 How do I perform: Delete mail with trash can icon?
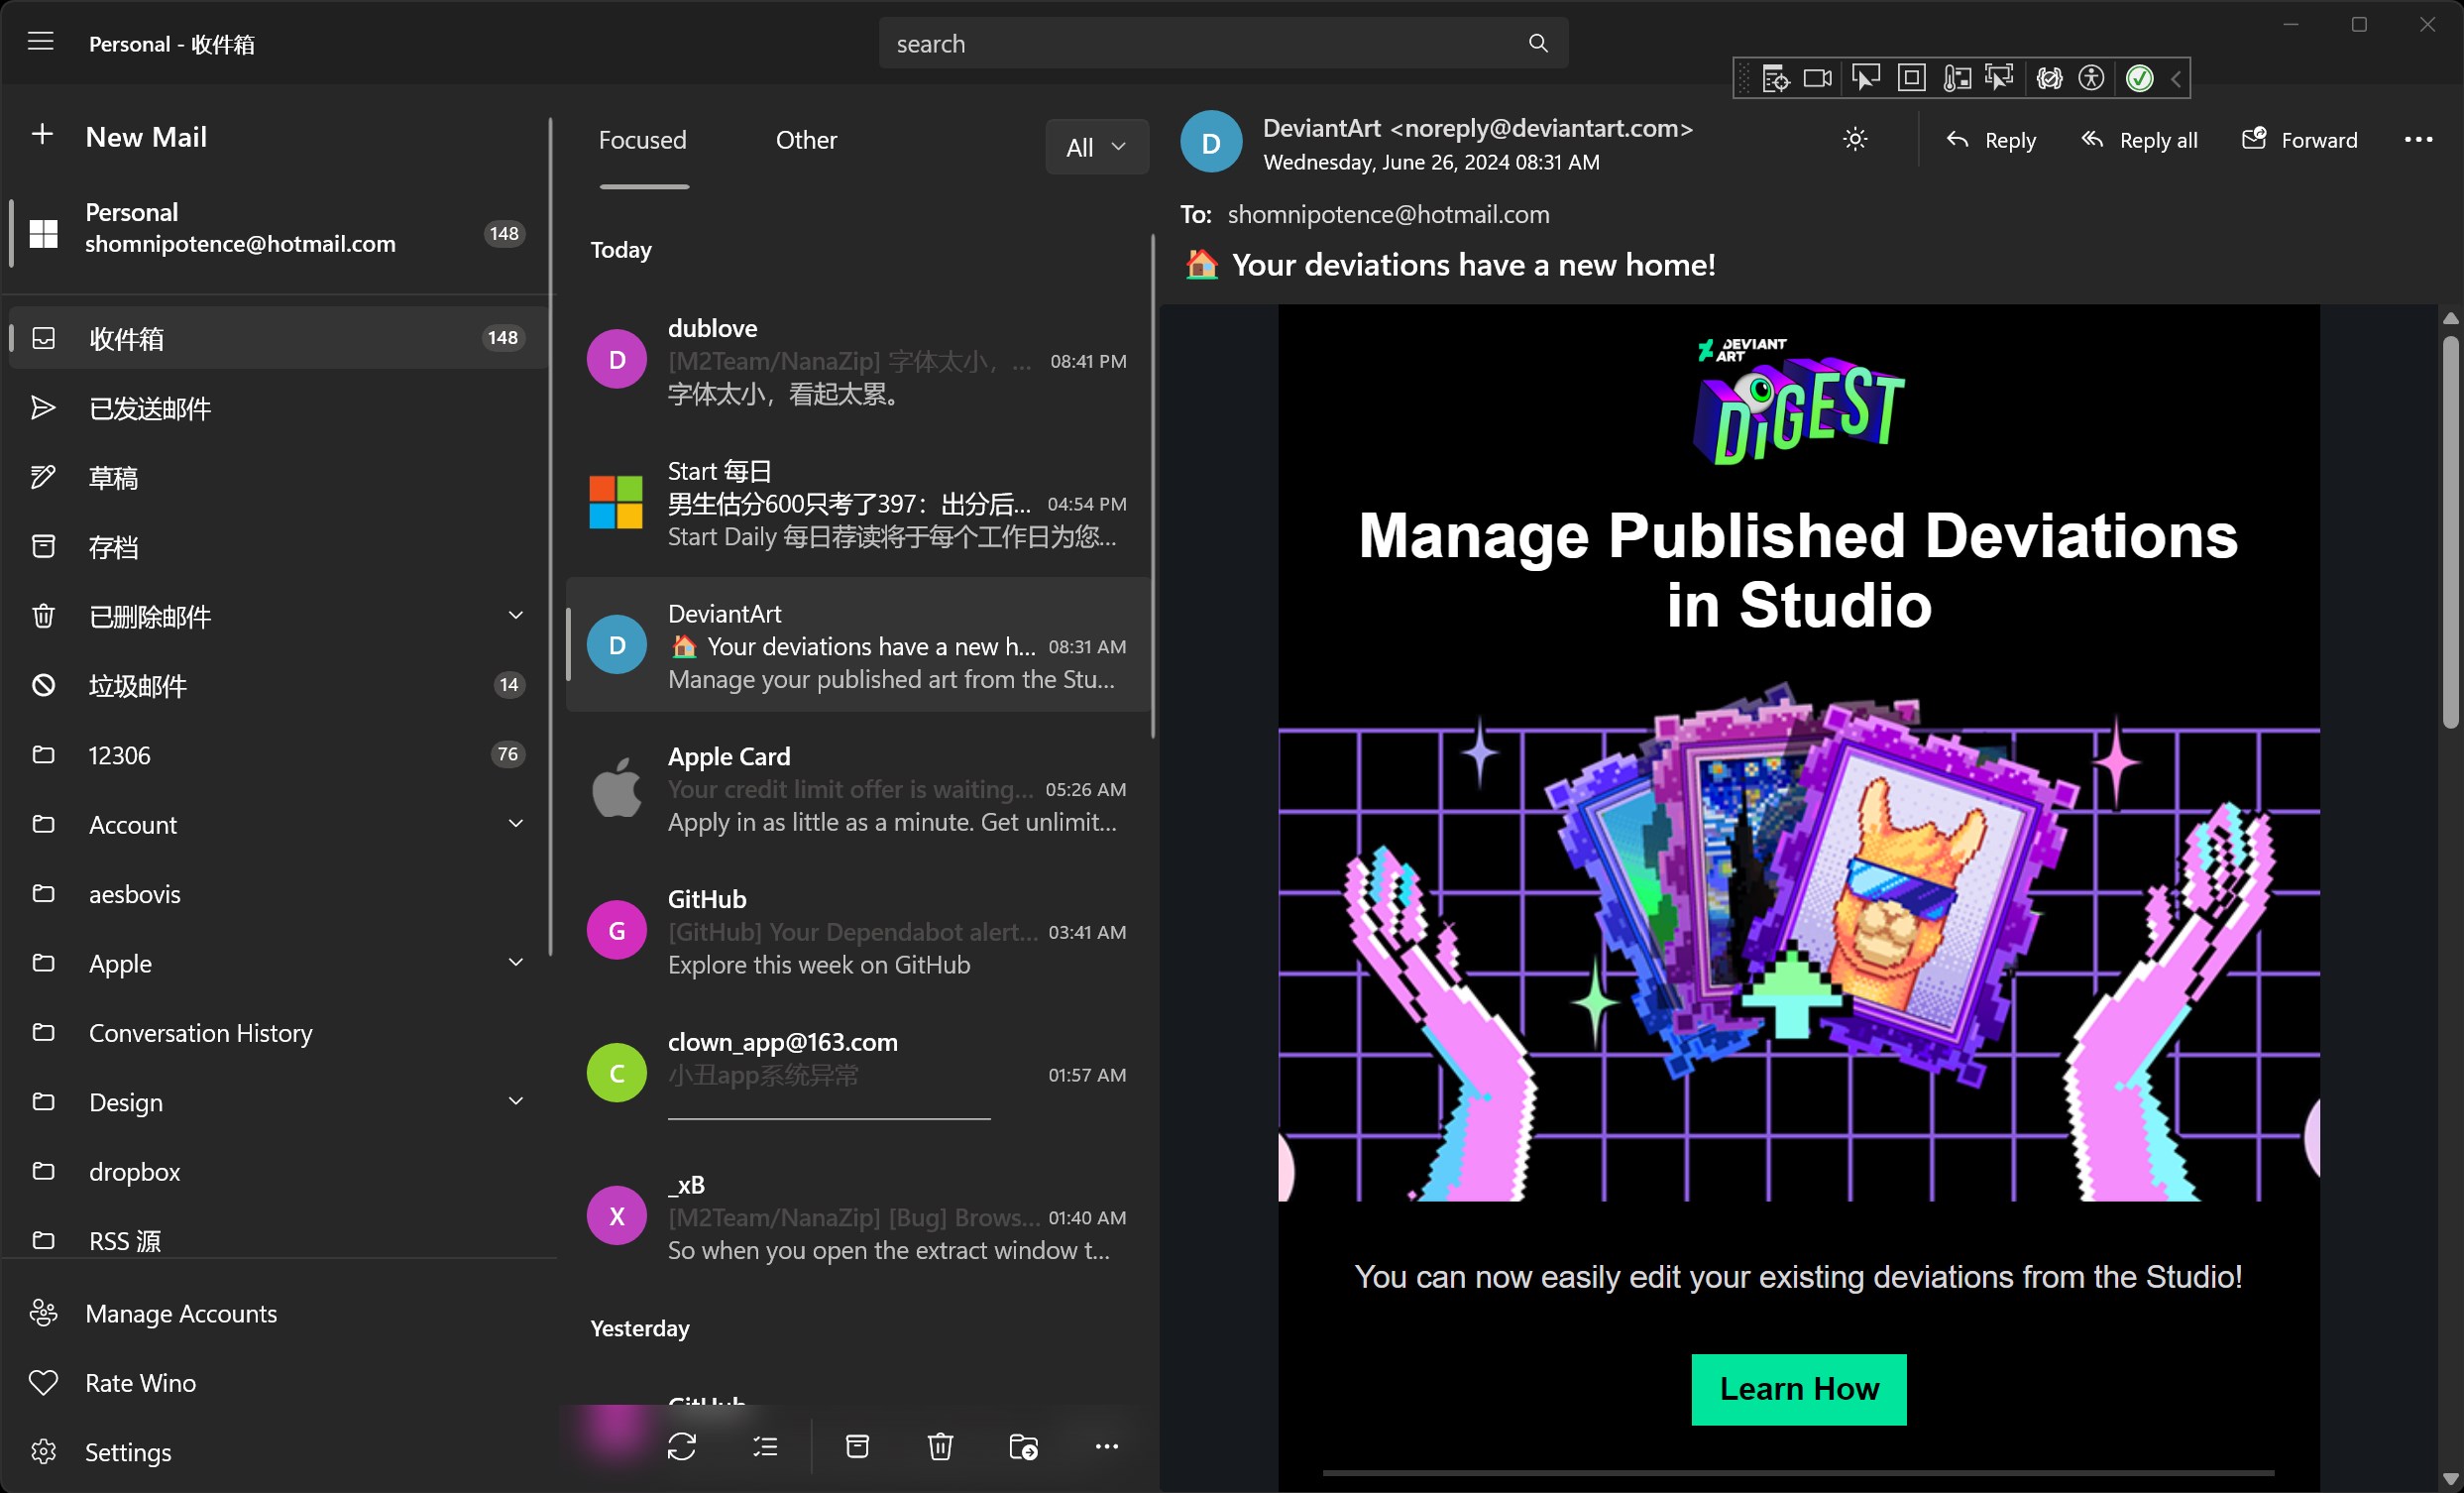pyautogui.click(x=940, y=1446)
